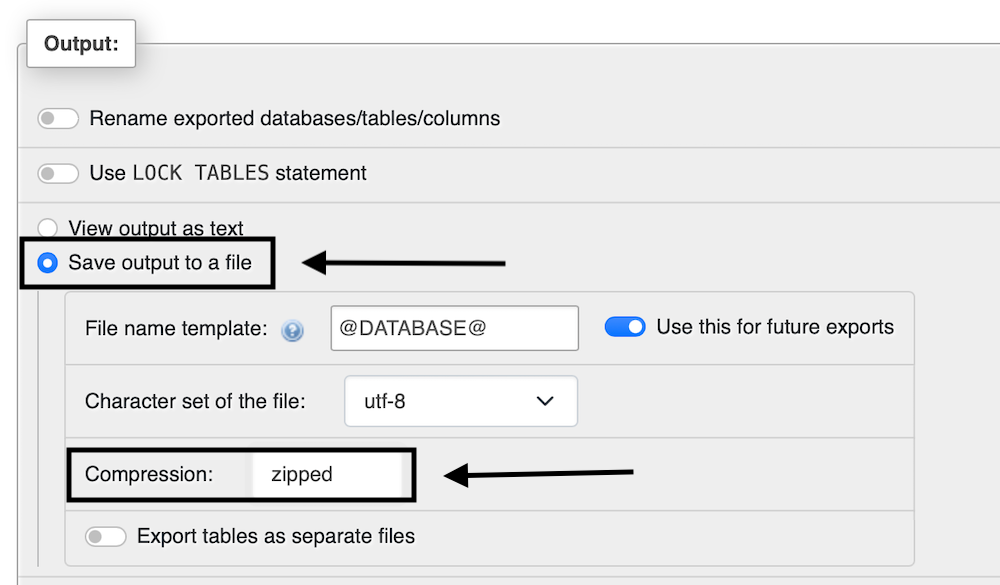Image resolution: width=1000 pixels, height=585 pixels.
Task: Open the Character set utf-8 dropdown
Action: [461, 401]
